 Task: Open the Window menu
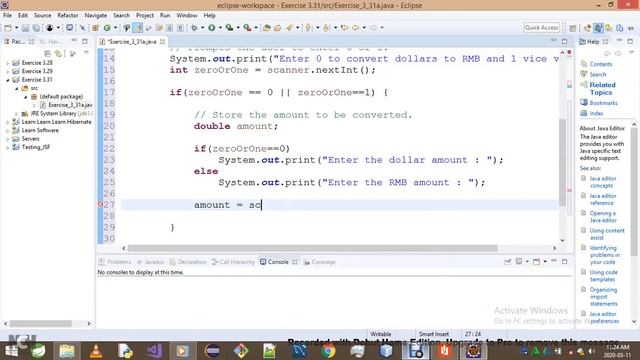(187, 15)
